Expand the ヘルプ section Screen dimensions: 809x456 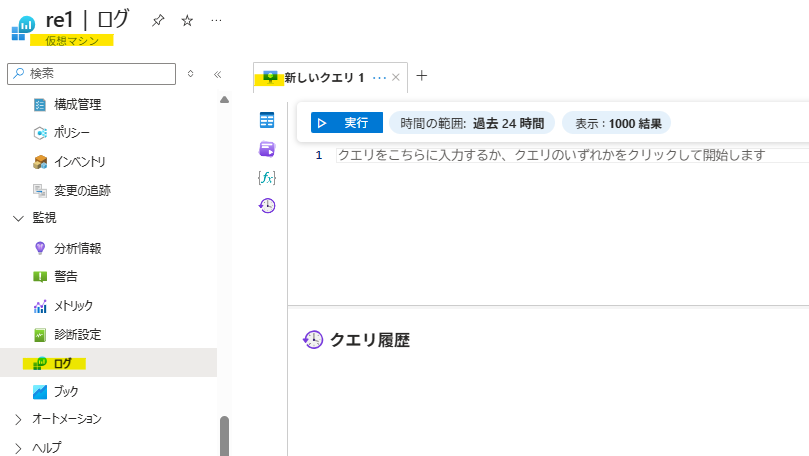[18, 447]
